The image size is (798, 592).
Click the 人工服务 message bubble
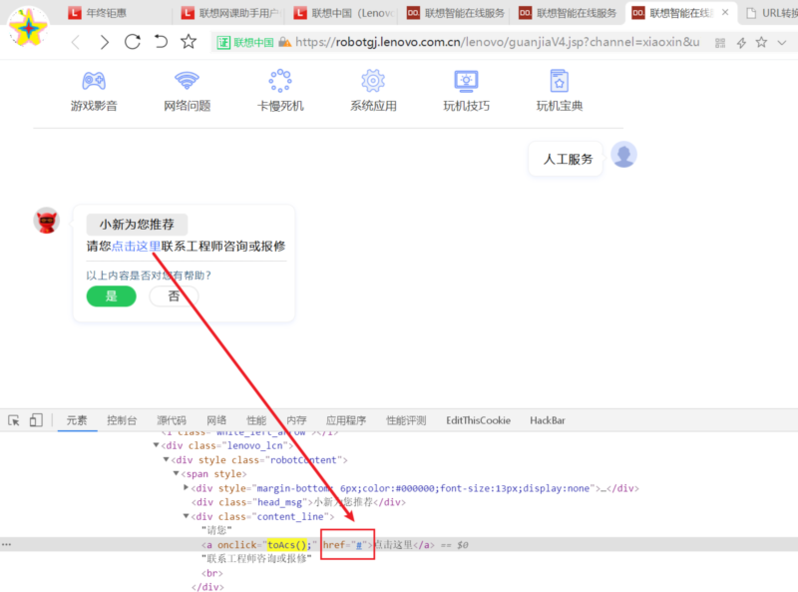pyautogui.click(x=567, y=159)
